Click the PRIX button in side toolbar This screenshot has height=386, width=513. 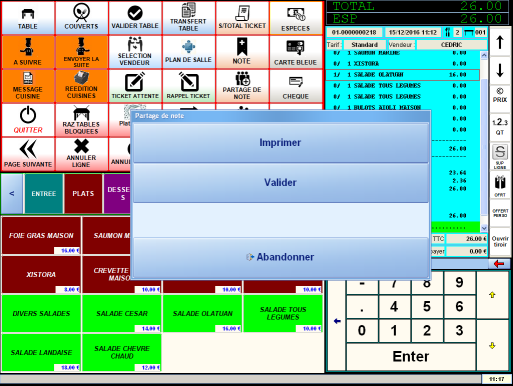(x=500, y=95)
